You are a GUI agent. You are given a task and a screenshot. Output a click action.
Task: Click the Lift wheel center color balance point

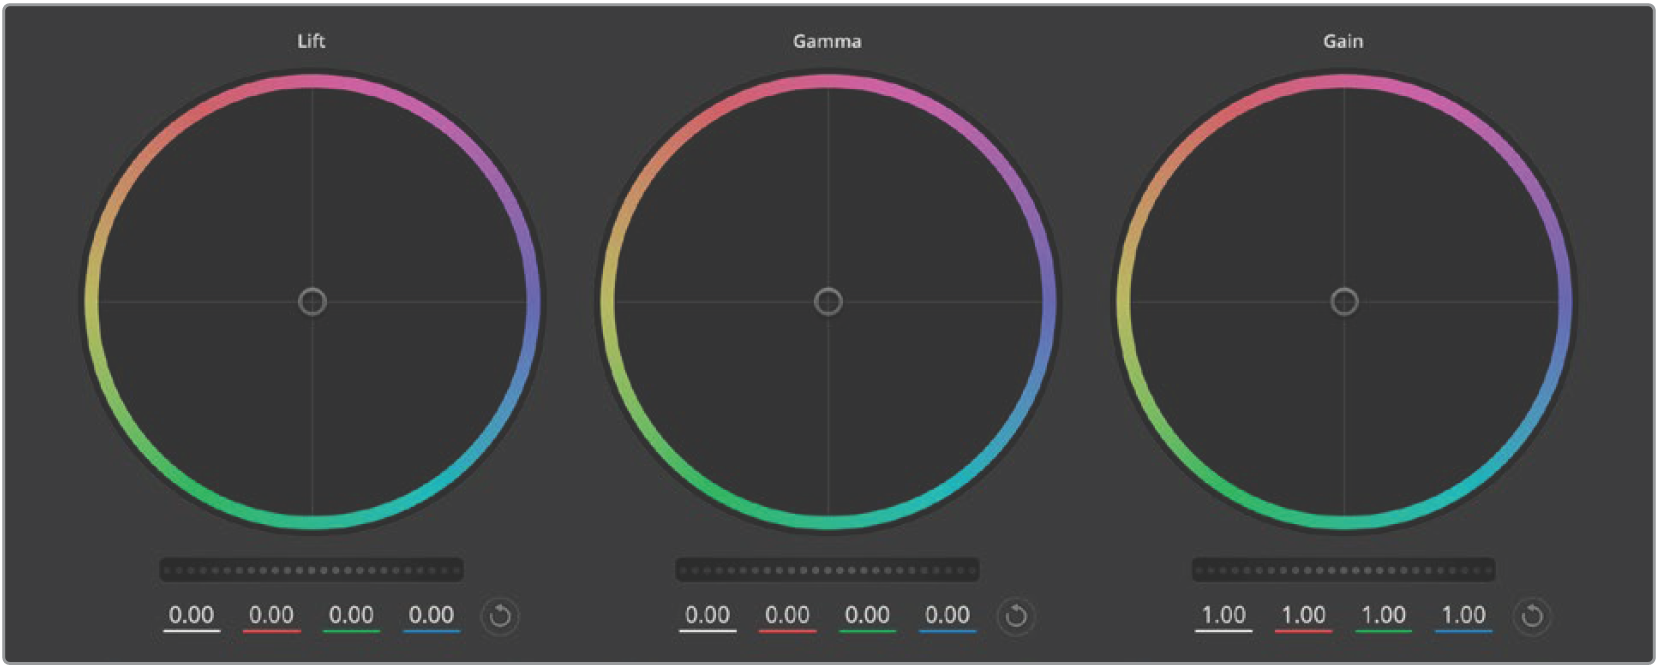(x=312, y=301)
